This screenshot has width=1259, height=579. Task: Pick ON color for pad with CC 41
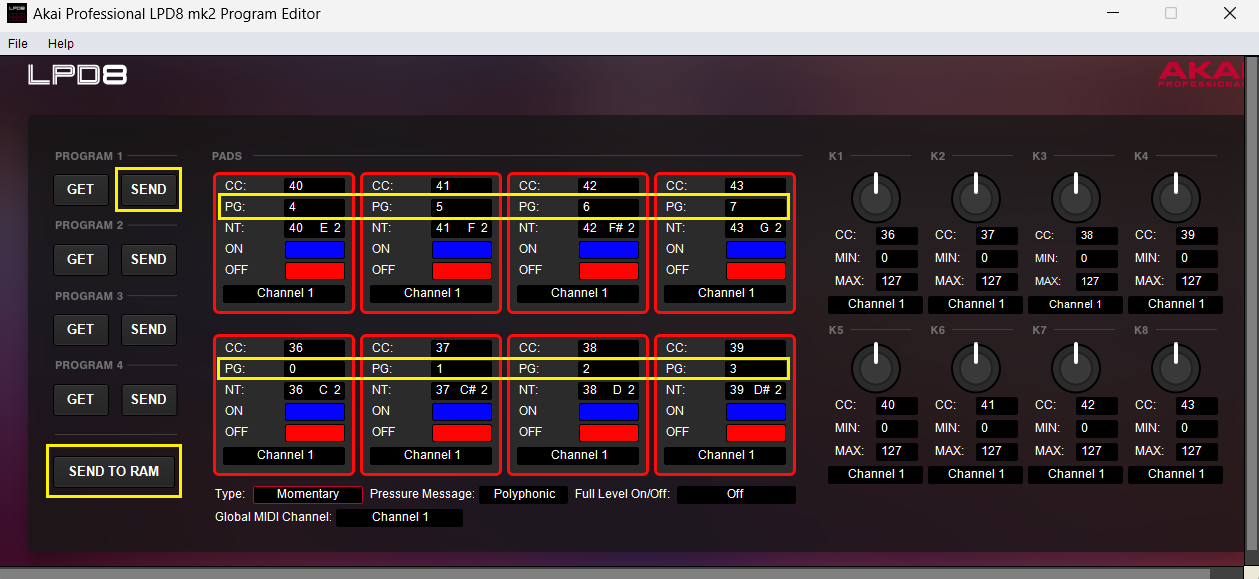point(462,249)
